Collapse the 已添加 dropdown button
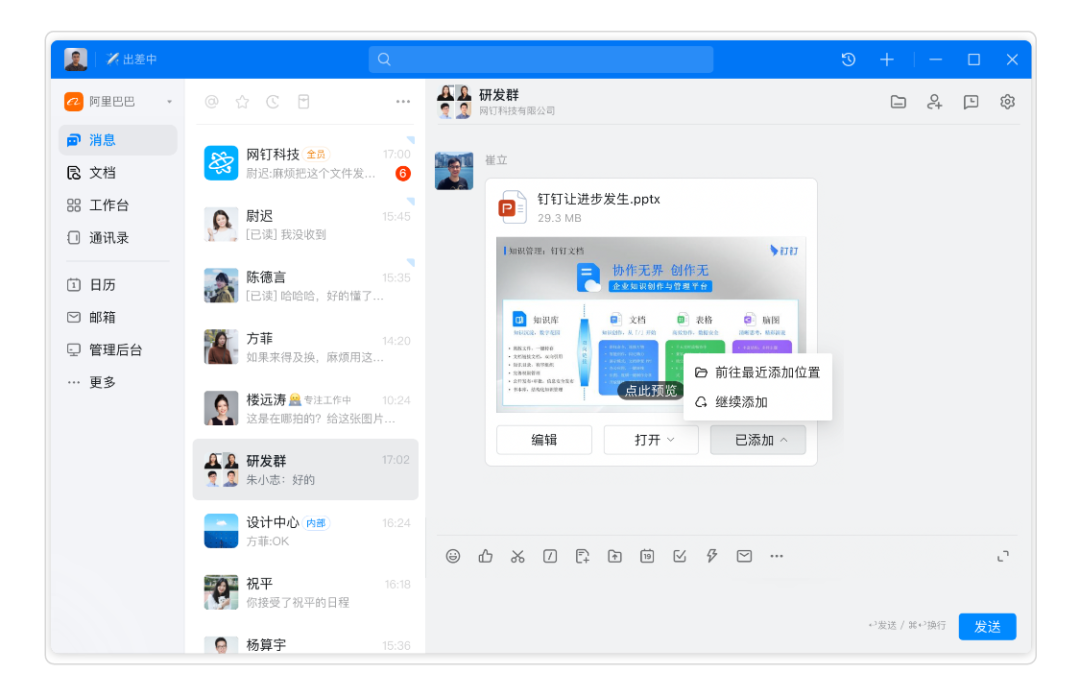 click(758, 440)
